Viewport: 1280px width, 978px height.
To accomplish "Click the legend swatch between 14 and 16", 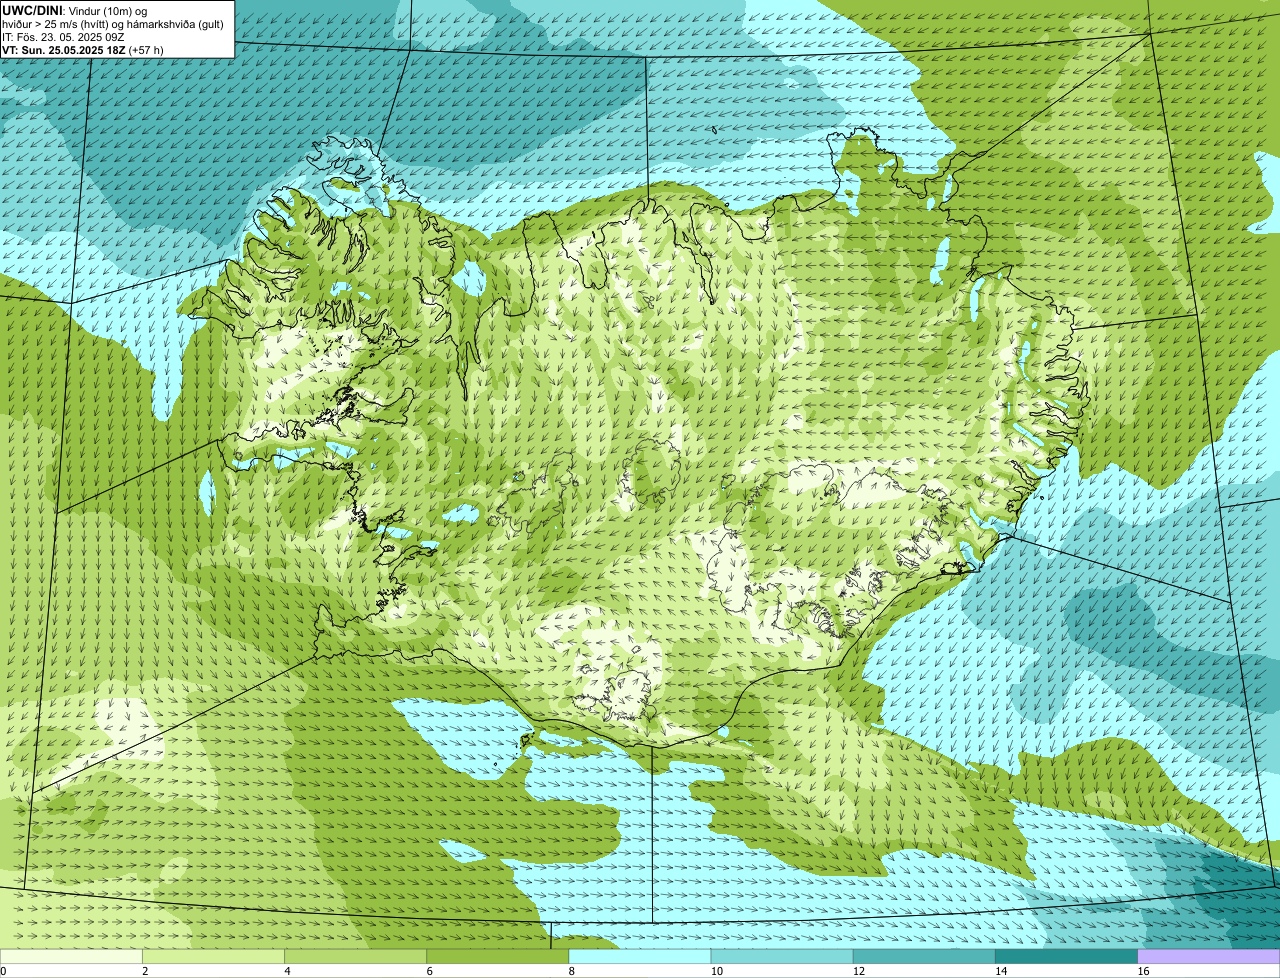I will coord(1066,957).
